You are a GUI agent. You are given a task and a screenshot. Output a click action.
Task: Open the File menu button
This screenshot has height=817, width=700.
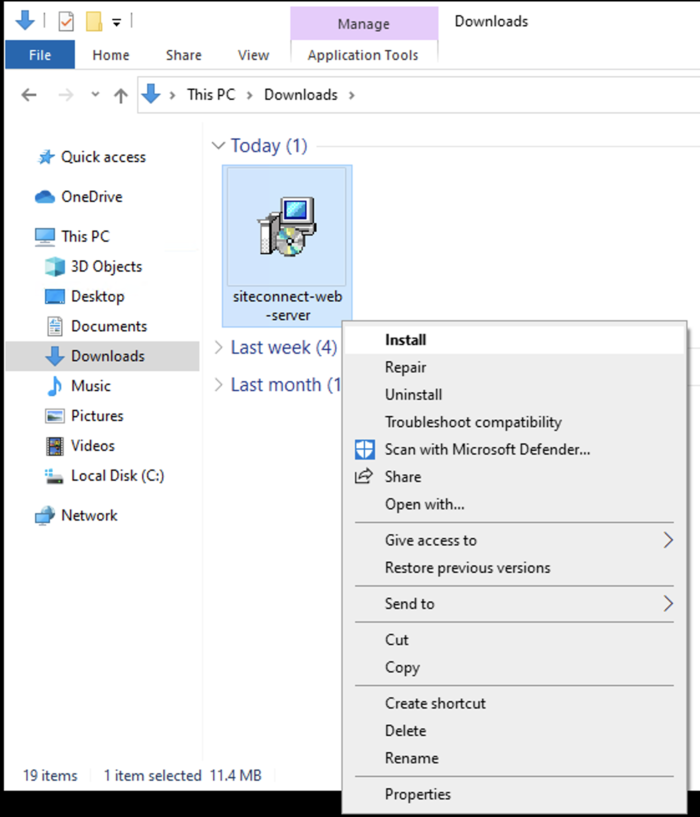point(40,55)
